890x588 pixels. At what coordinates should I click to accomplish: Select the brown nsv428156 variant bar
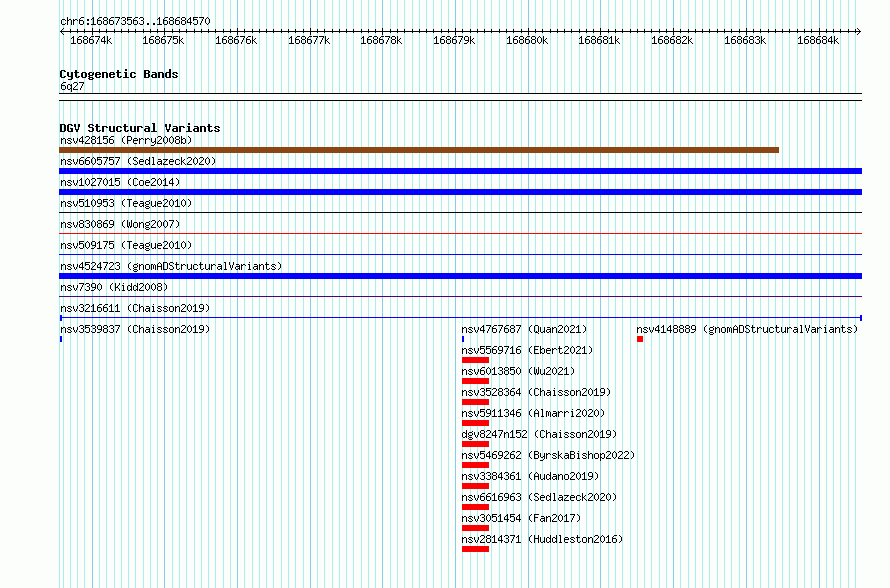[419, 150]
